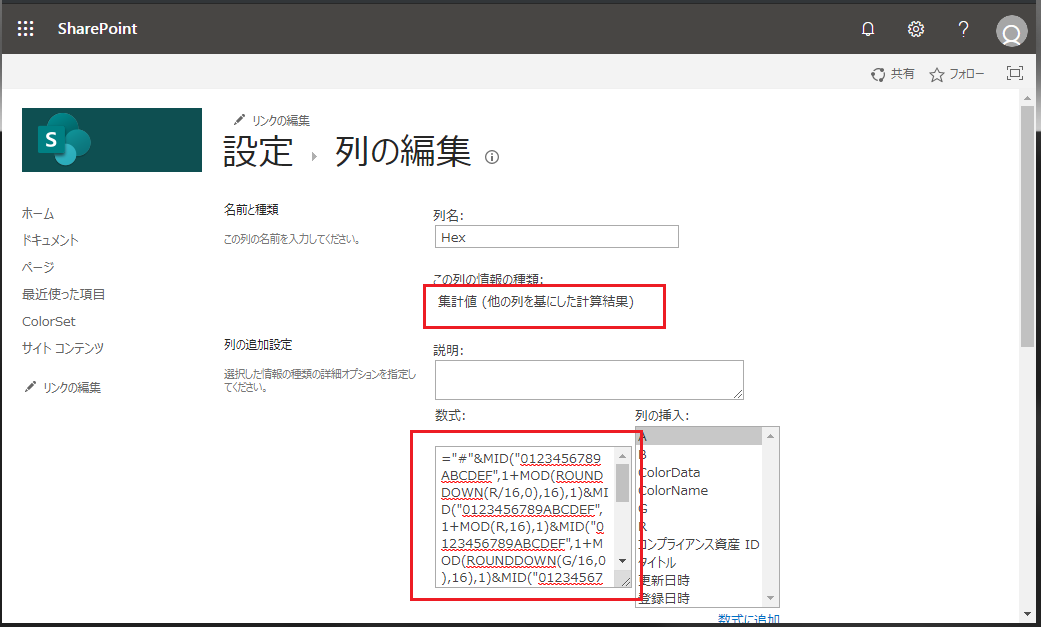The height and width of the screenshot is (627, 1041).
Task: Click the 数式に追加 link
Action: [x=749, y=619]
